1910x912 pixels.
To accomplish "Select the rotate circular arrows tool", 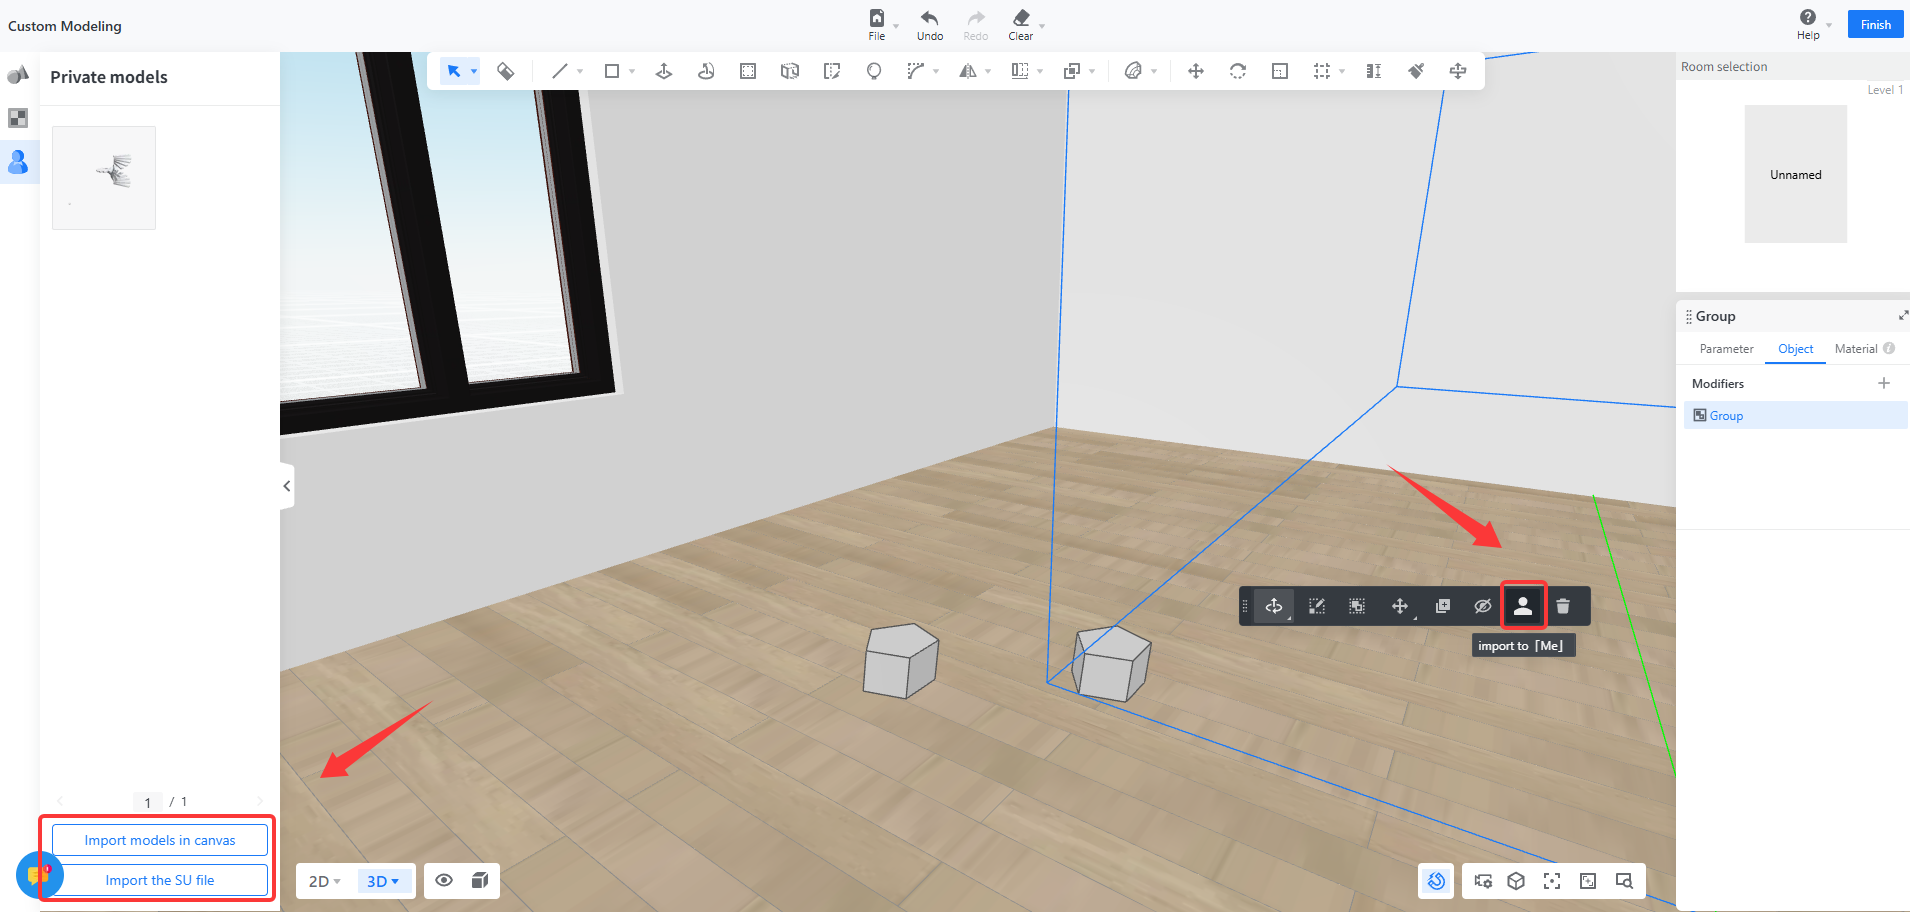I will click(1238, 71).
